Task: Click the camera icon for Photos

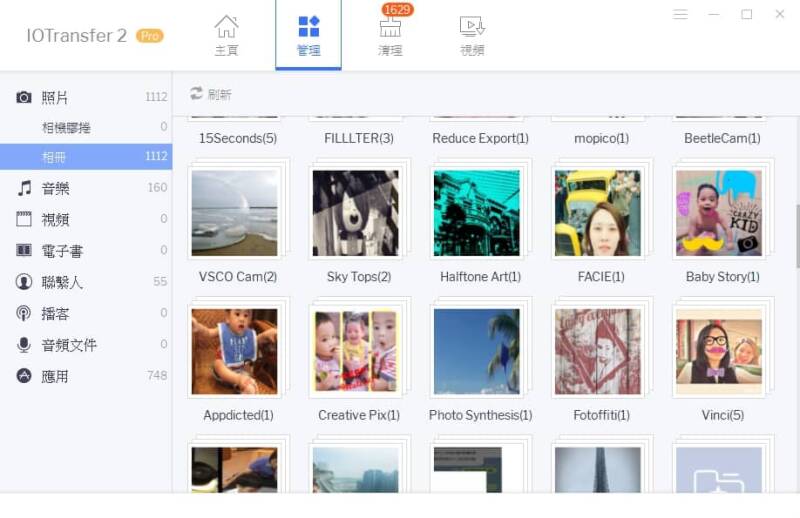Action: pos(23,97)
